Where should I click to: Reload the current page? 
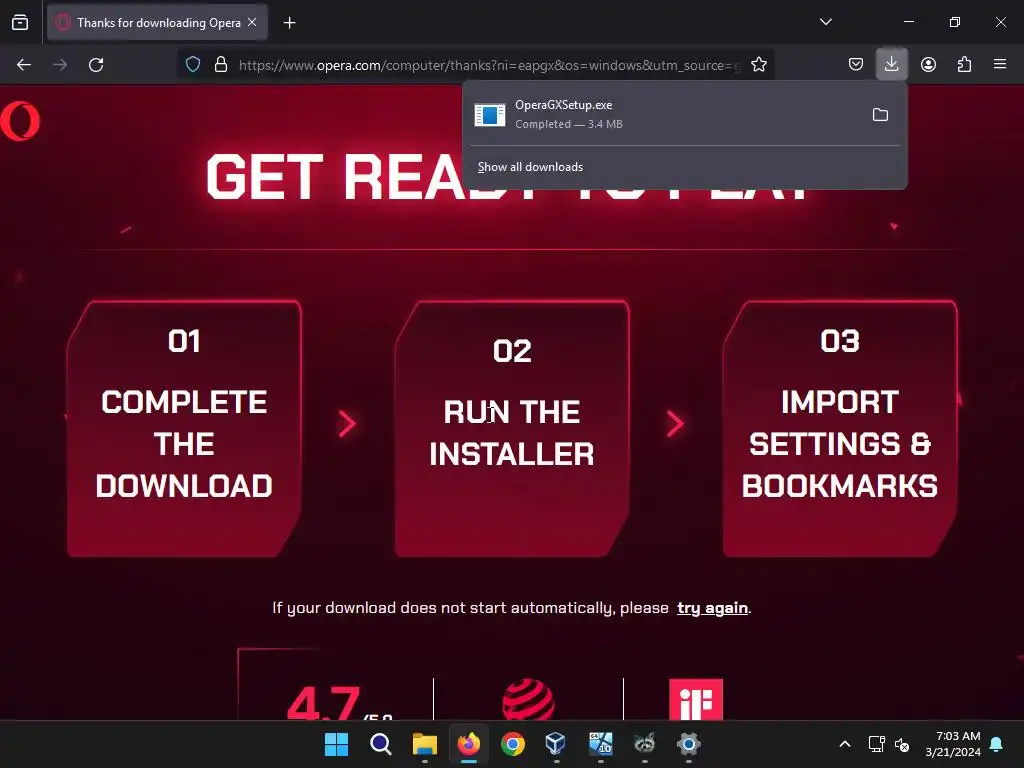[x=96, y=65]
